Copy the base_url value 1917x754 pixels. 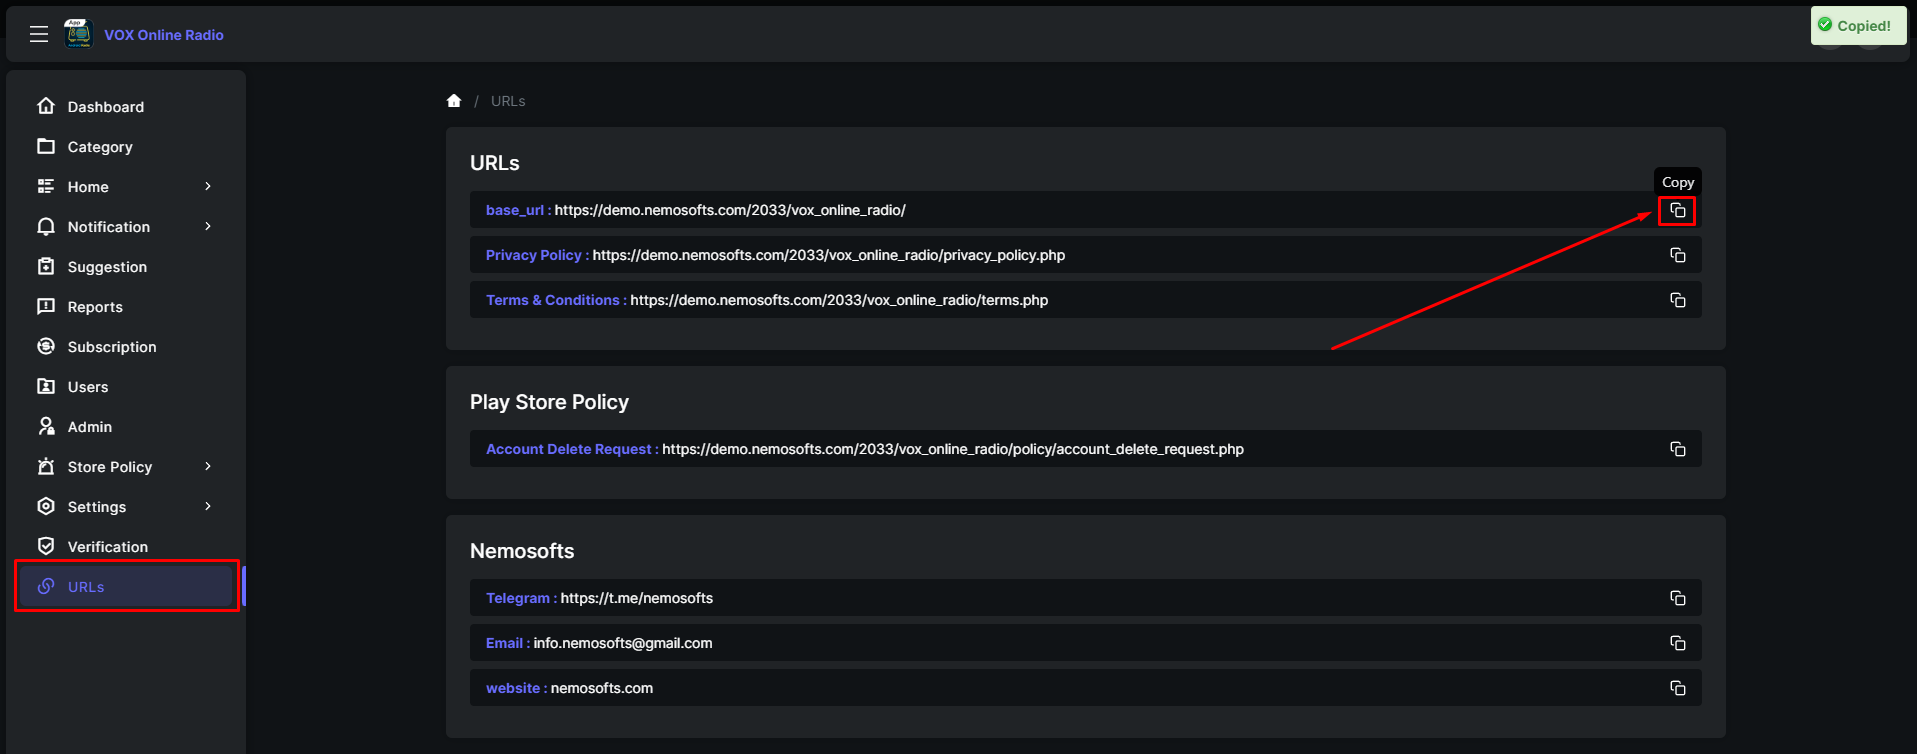click(x=1678, y=211)
